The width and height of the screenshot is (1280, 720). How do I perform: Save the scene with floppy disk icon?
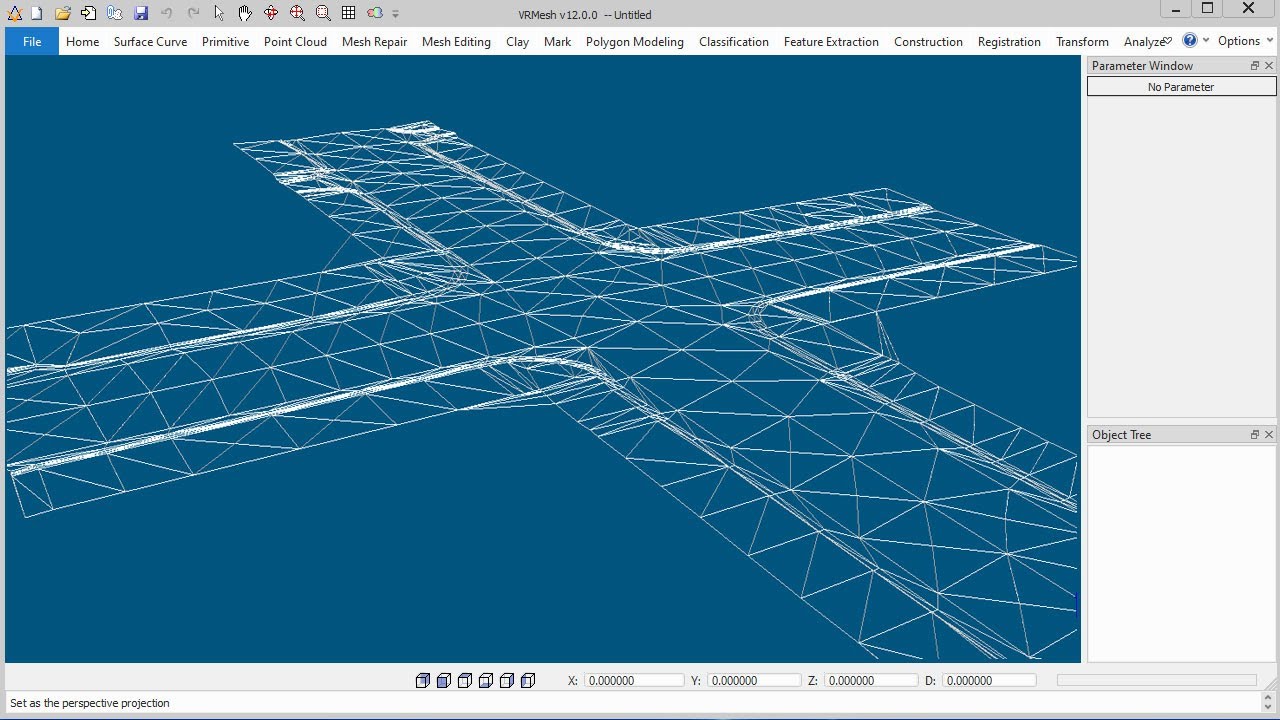(x=141, y=13)
